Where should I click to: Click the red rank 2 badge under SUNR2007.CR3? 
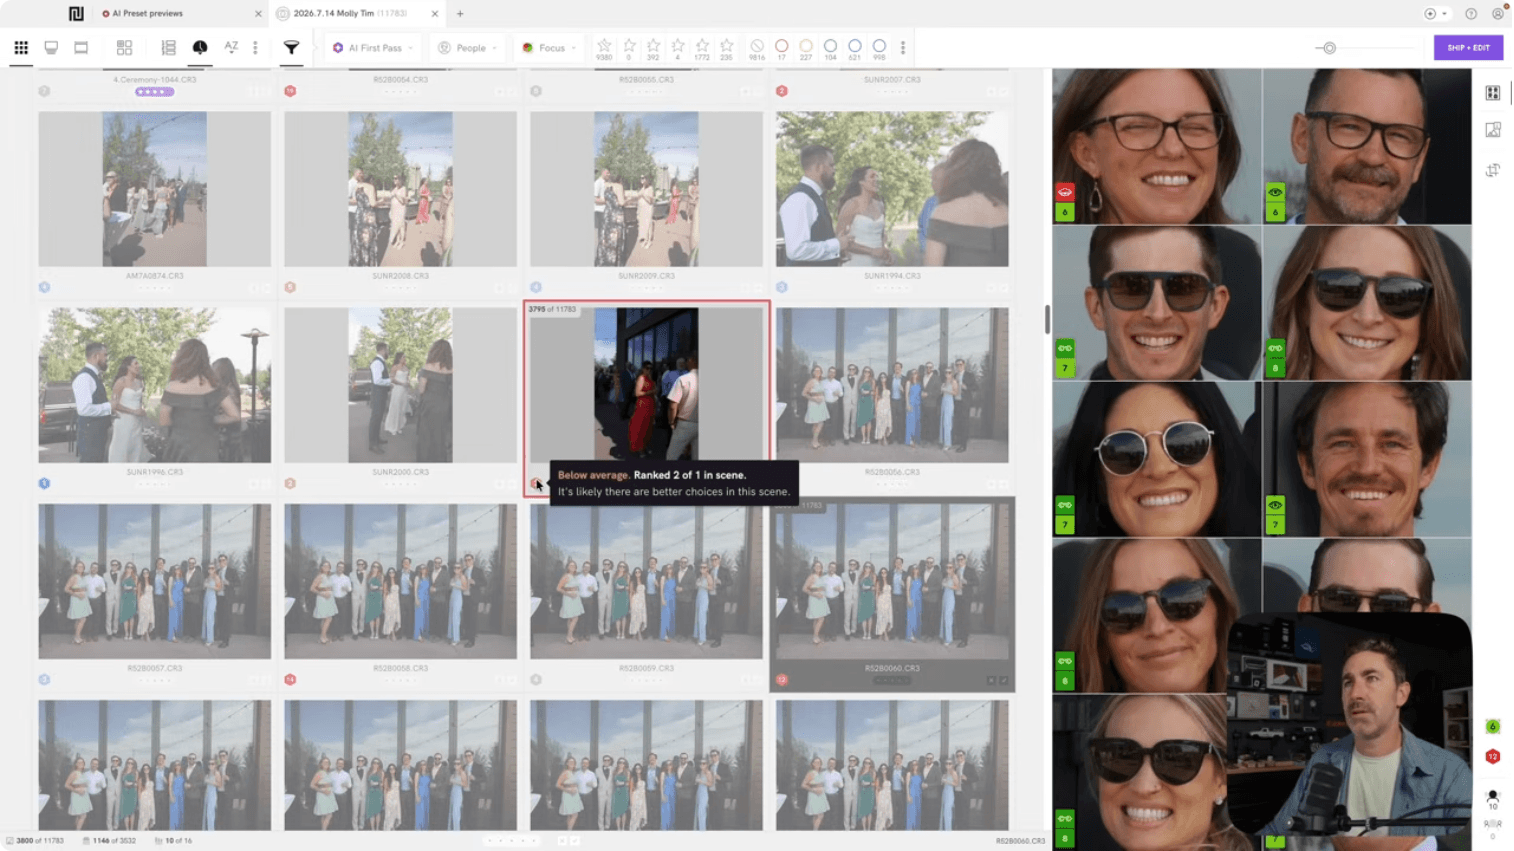pyautogui.click(x=782, y=91)
